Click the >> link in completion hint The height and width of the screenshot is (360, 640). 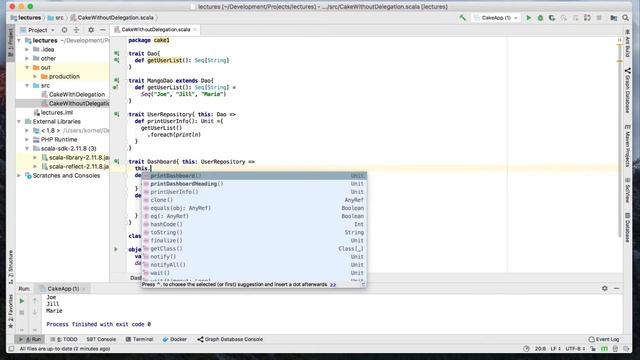pyautogui.click(x=333, y=284)
